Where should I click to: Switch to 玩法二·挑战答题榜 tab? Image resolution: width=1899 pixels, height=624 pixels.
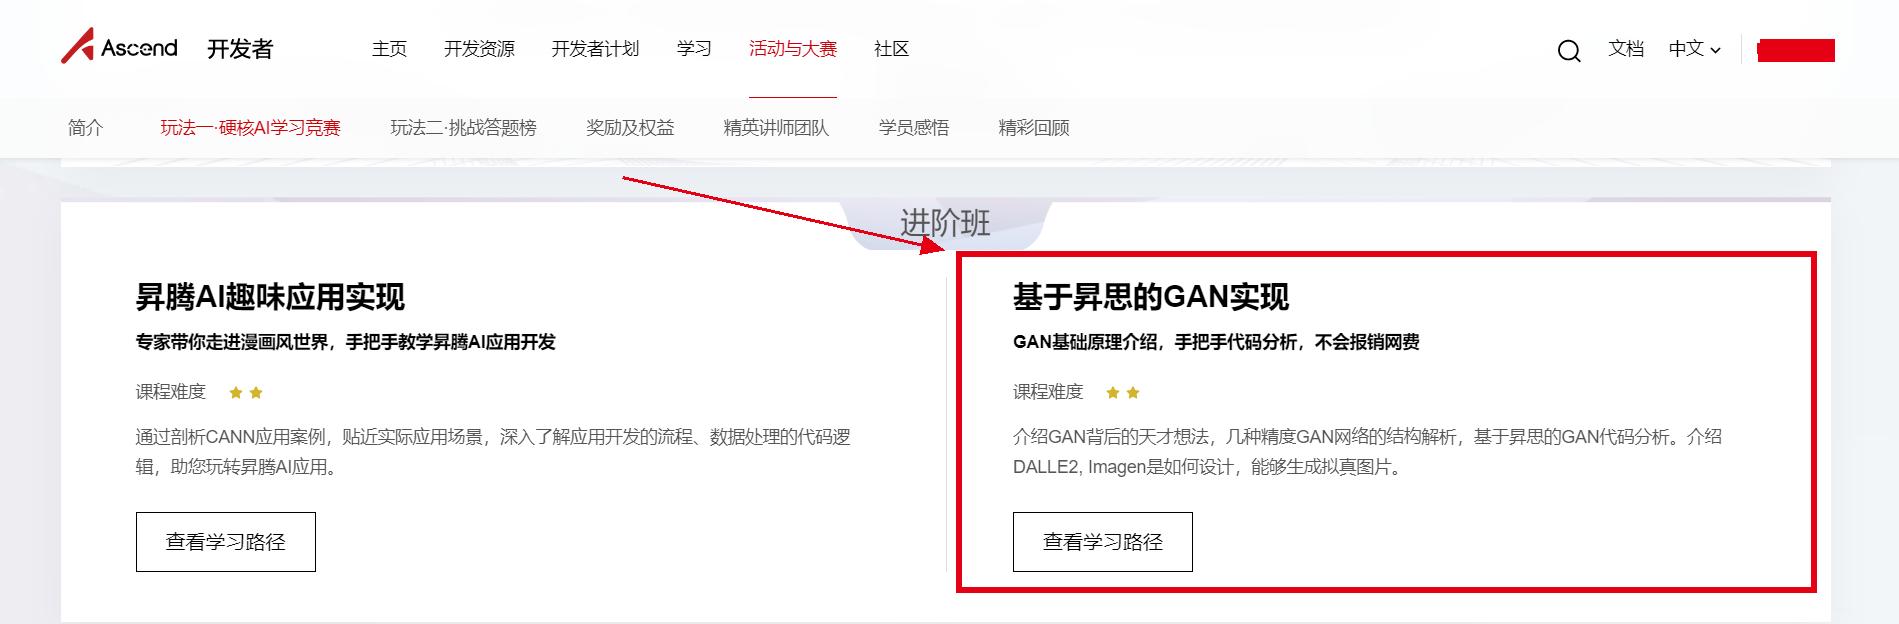[x=463, y=128]
